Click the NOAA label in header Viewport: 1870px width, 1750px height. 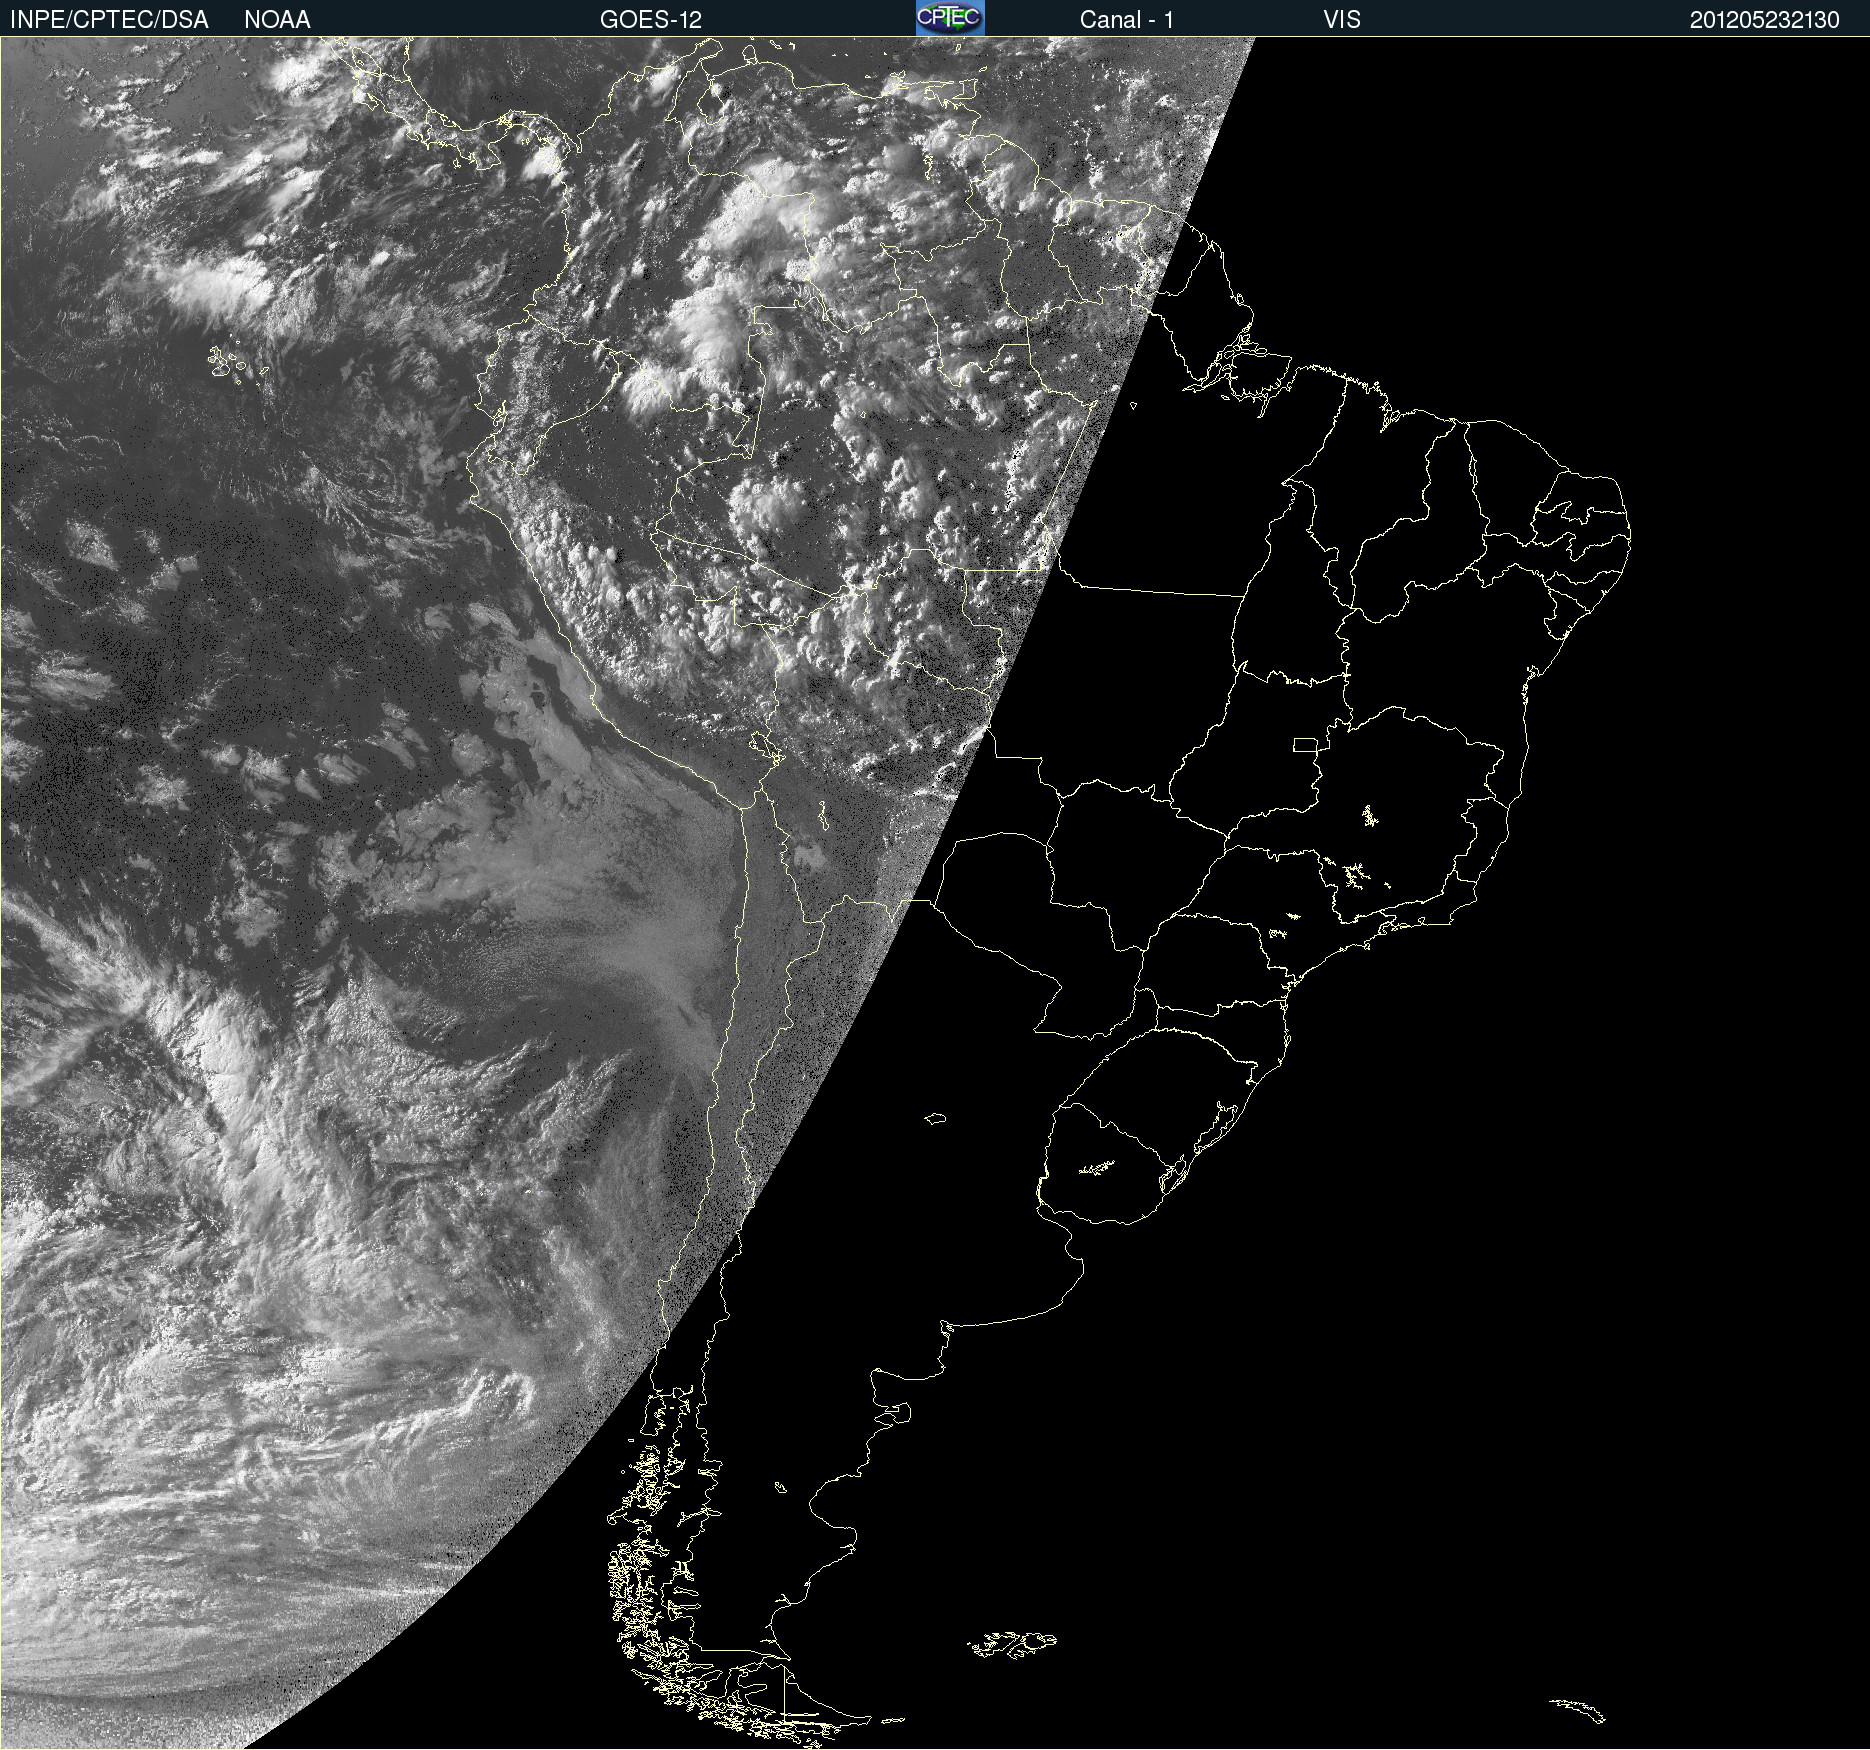[277, 20]
